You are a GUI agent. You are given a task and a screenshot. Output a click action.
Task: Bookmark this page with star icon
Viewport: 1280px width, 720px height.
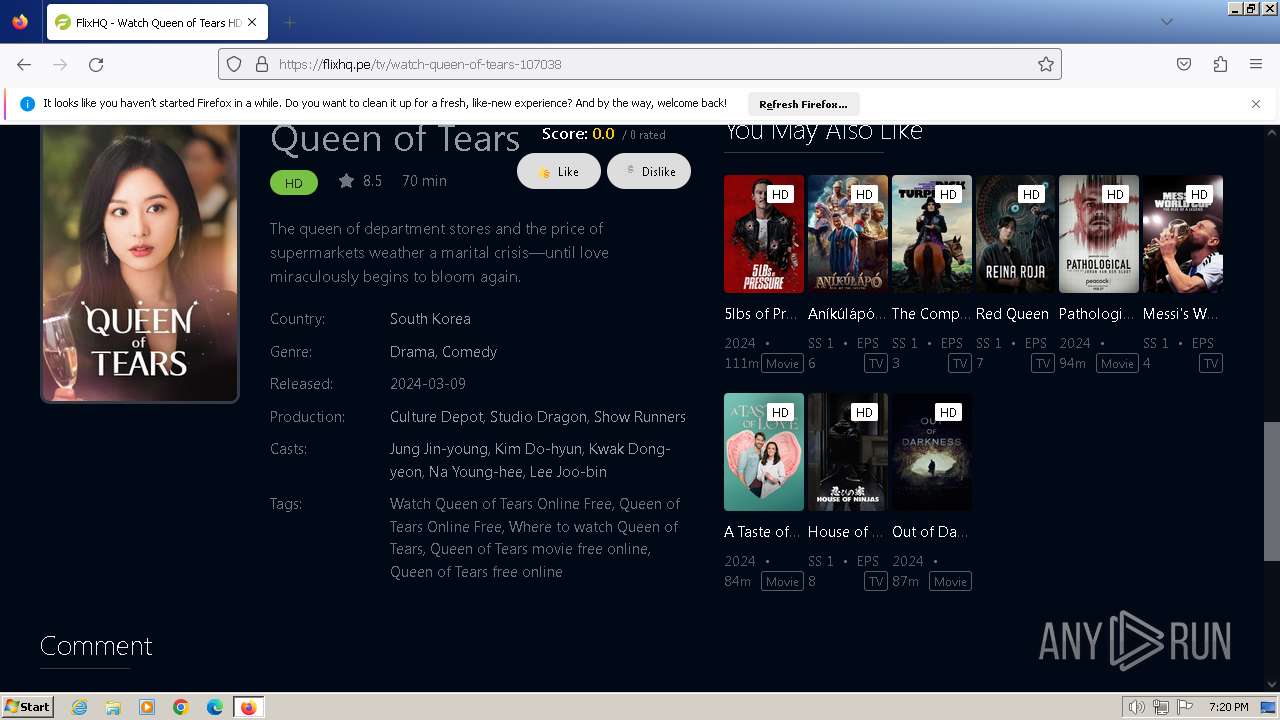click(x=1046, y=64)
